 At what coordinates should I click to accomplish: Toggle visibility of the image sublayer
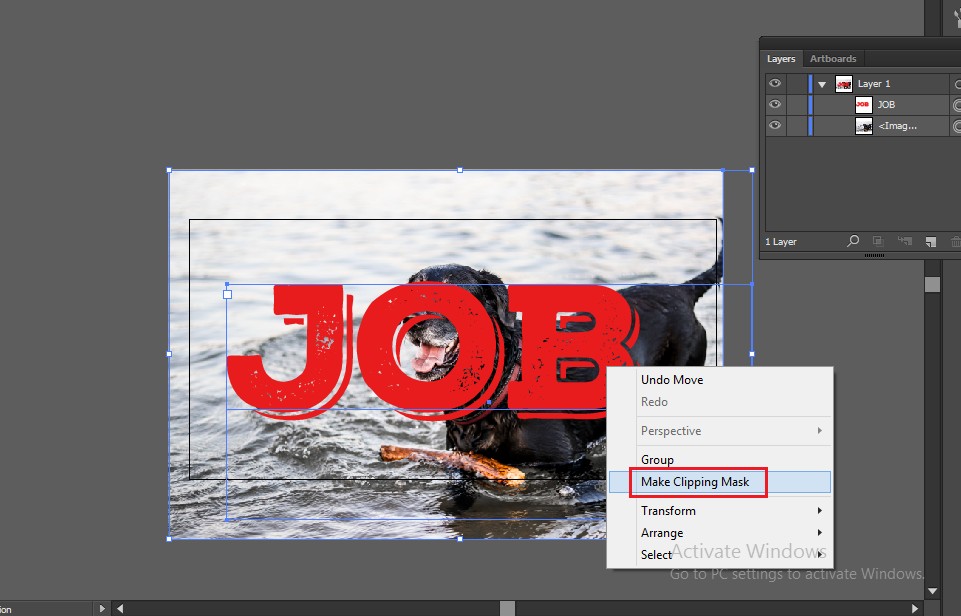[x=775, y=126]
